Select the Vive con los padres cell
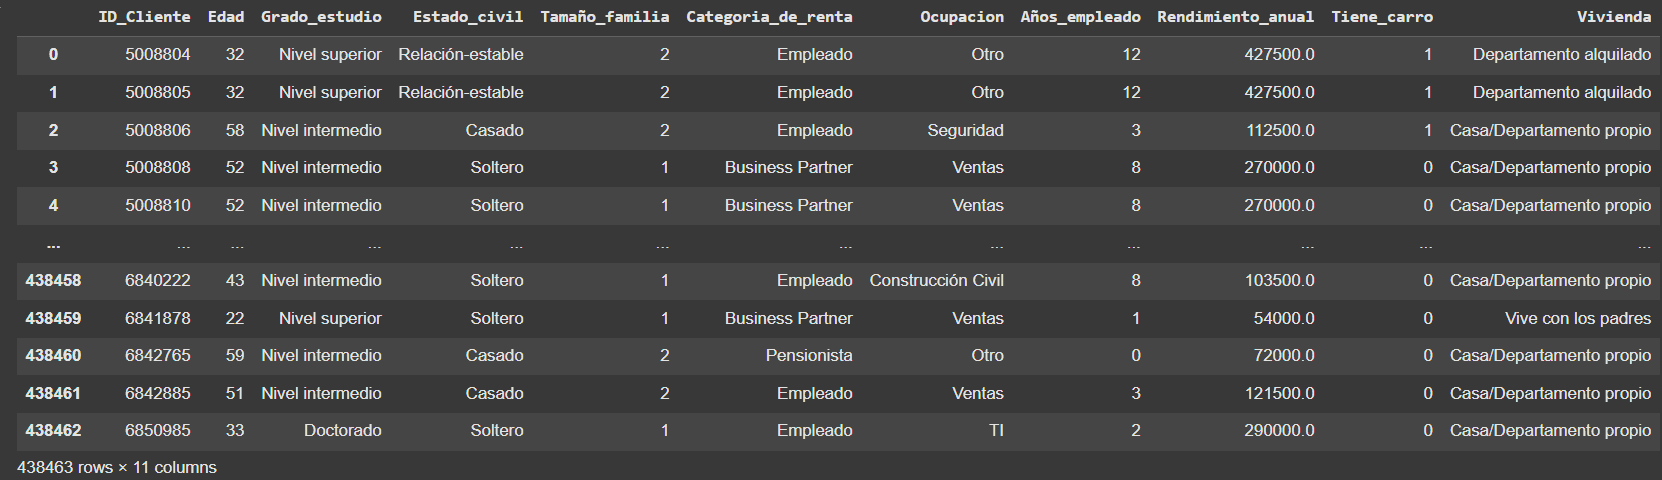 point(1578,318)
